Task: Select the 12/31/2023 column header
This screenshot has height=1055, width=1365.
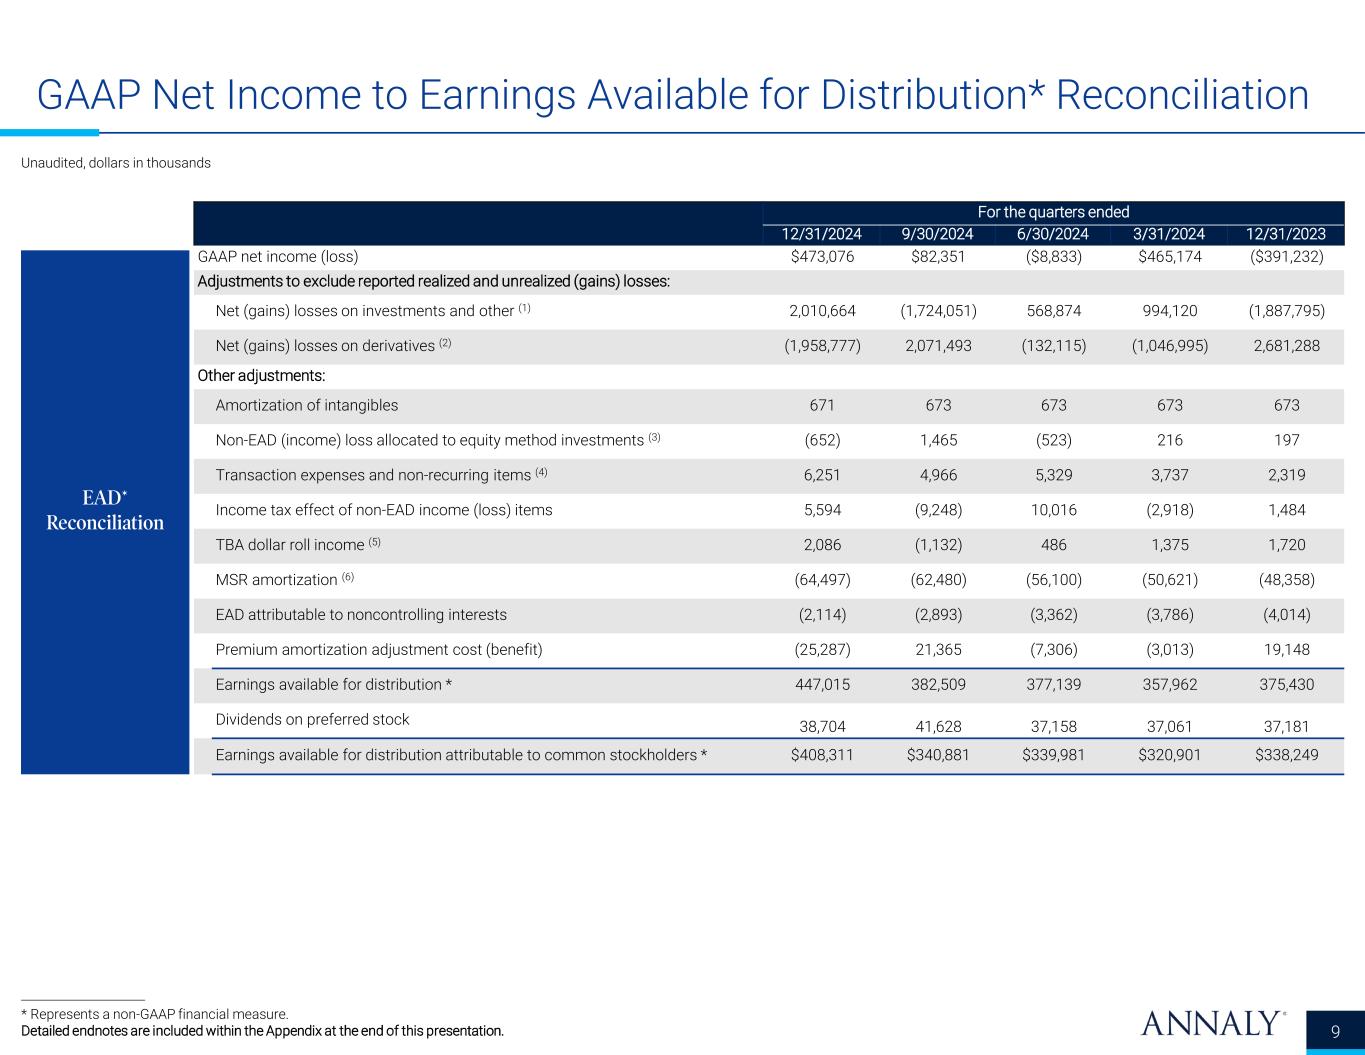Action: [x=1286, y=234]
